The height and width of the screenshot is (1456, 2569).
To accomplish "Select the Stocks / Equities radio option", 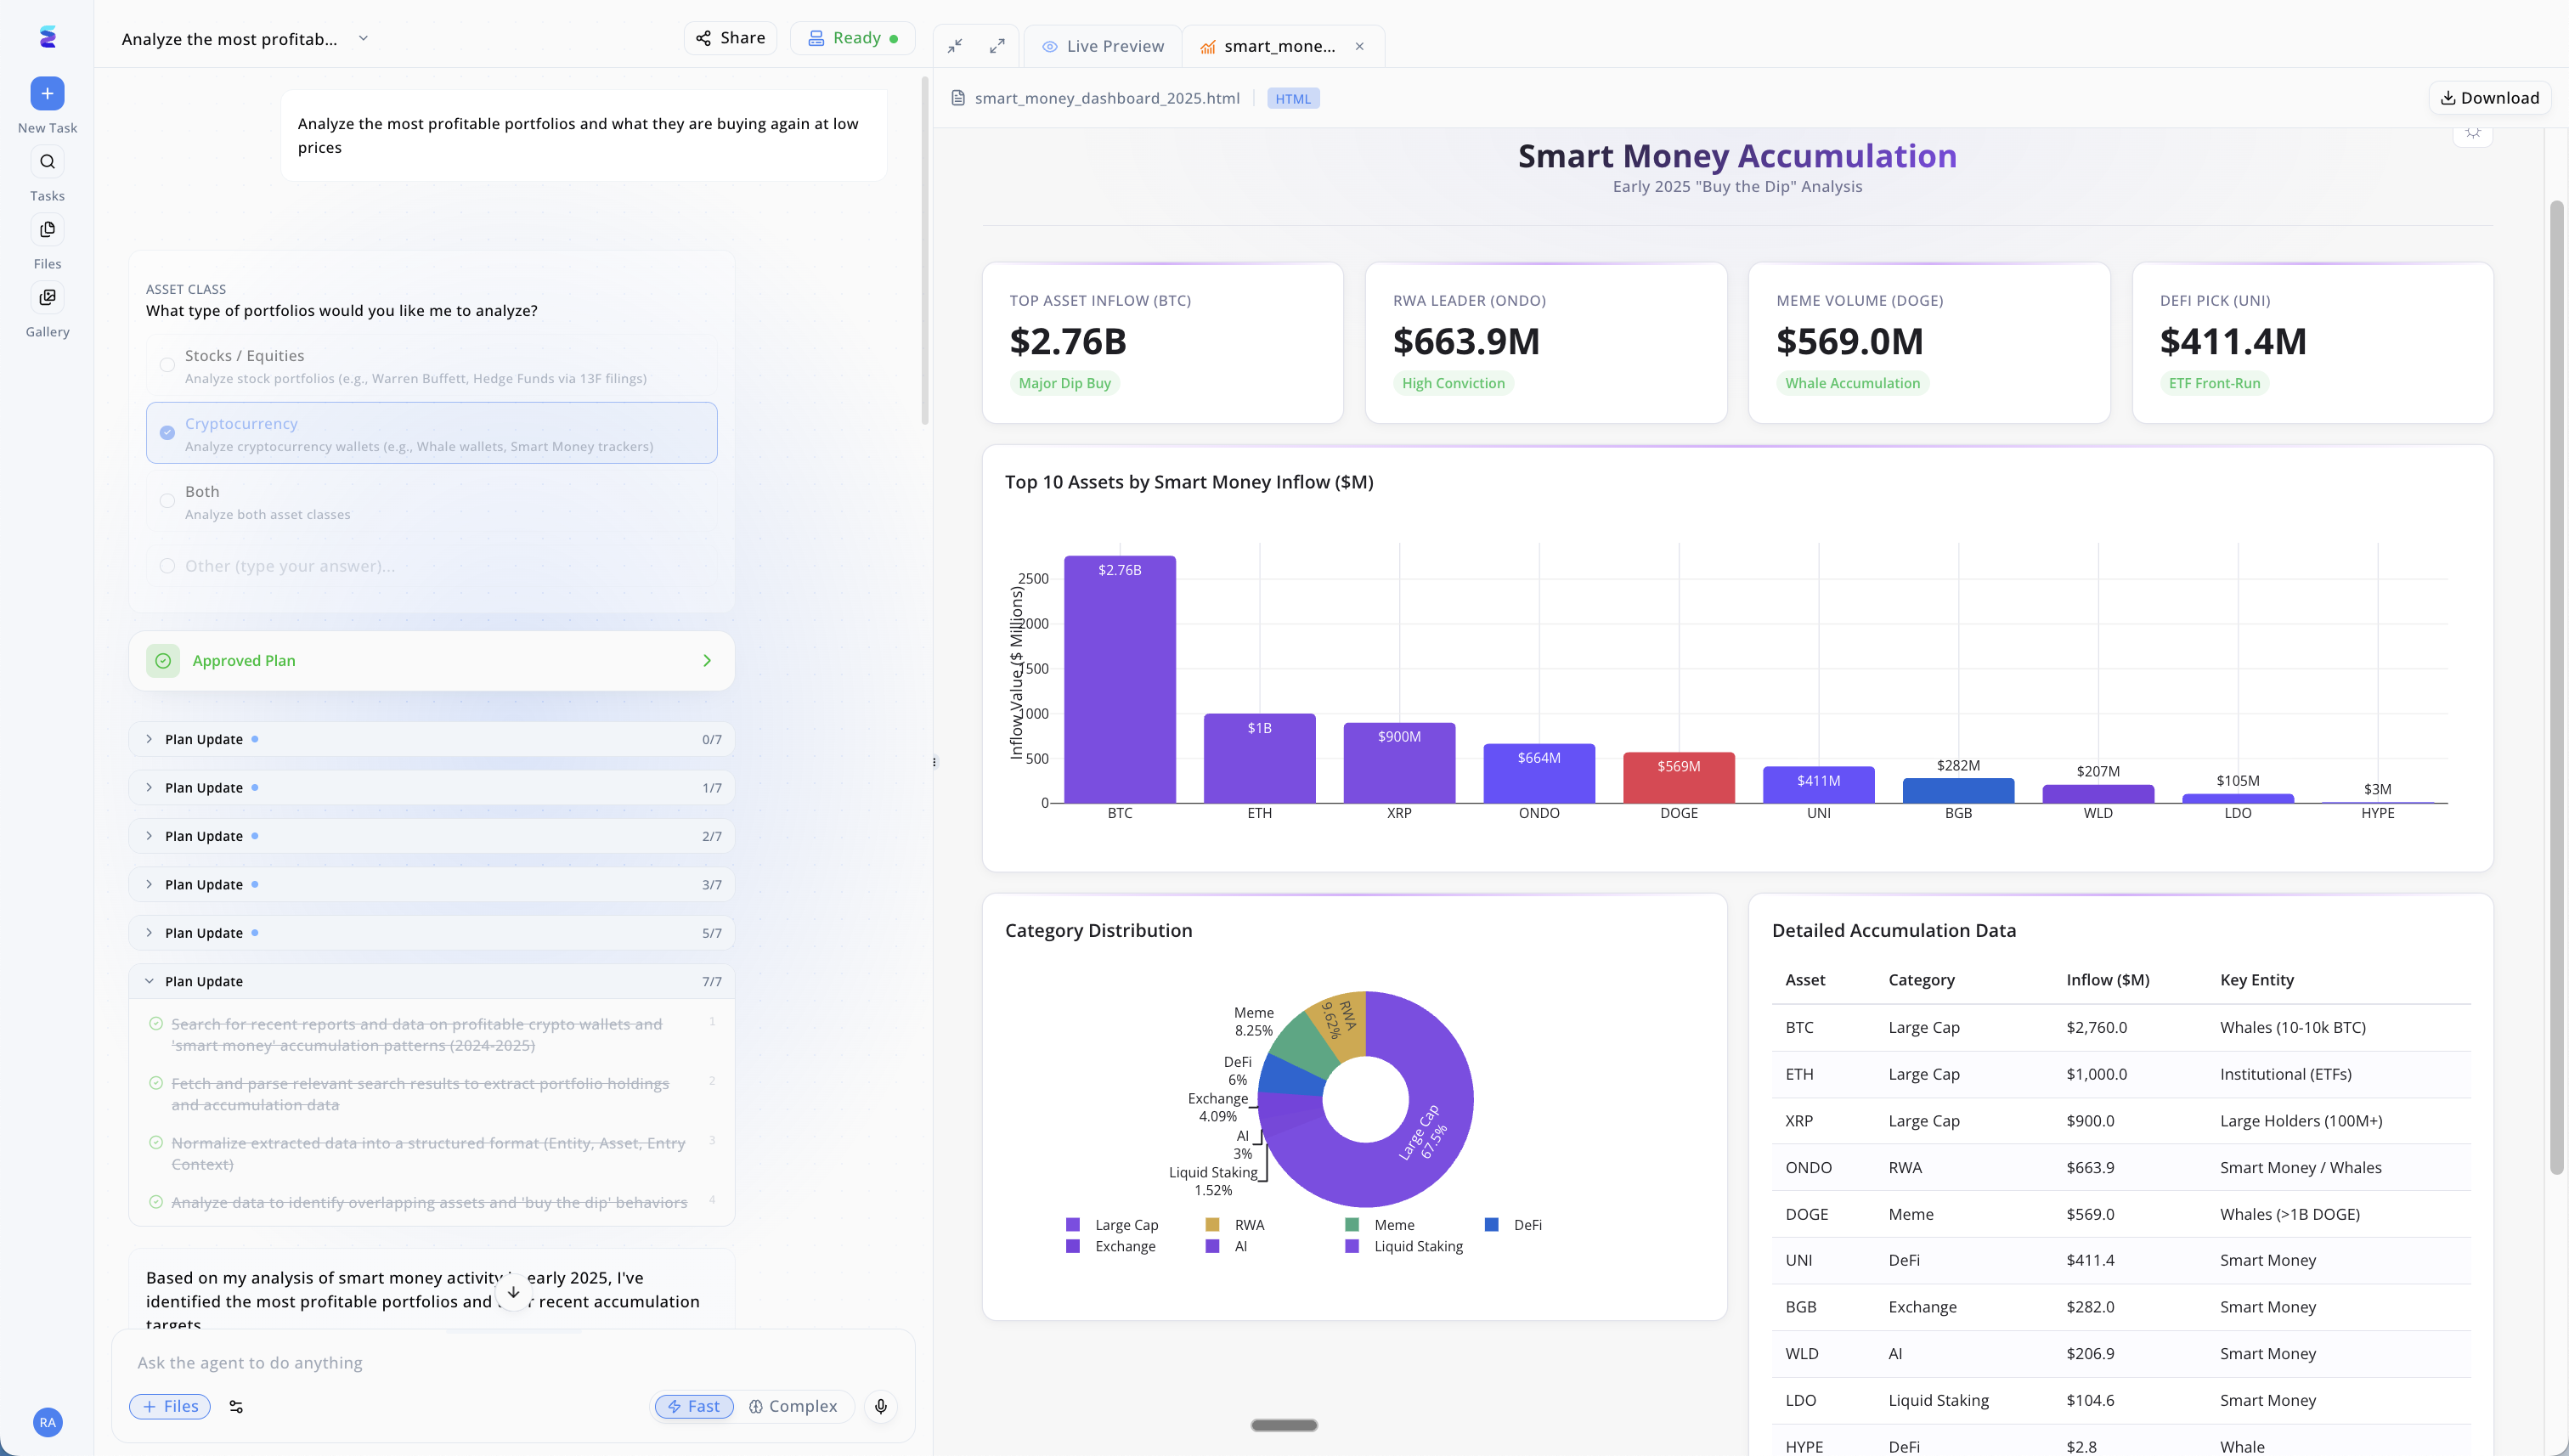I will [167, 365].
